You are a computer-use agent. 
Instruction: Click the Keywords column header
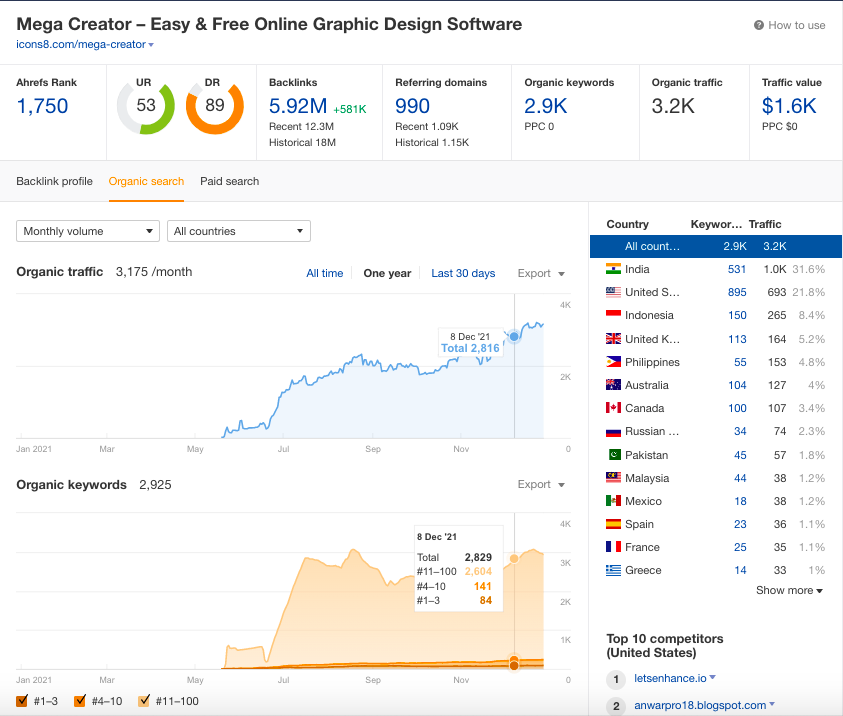coord(716,224)
